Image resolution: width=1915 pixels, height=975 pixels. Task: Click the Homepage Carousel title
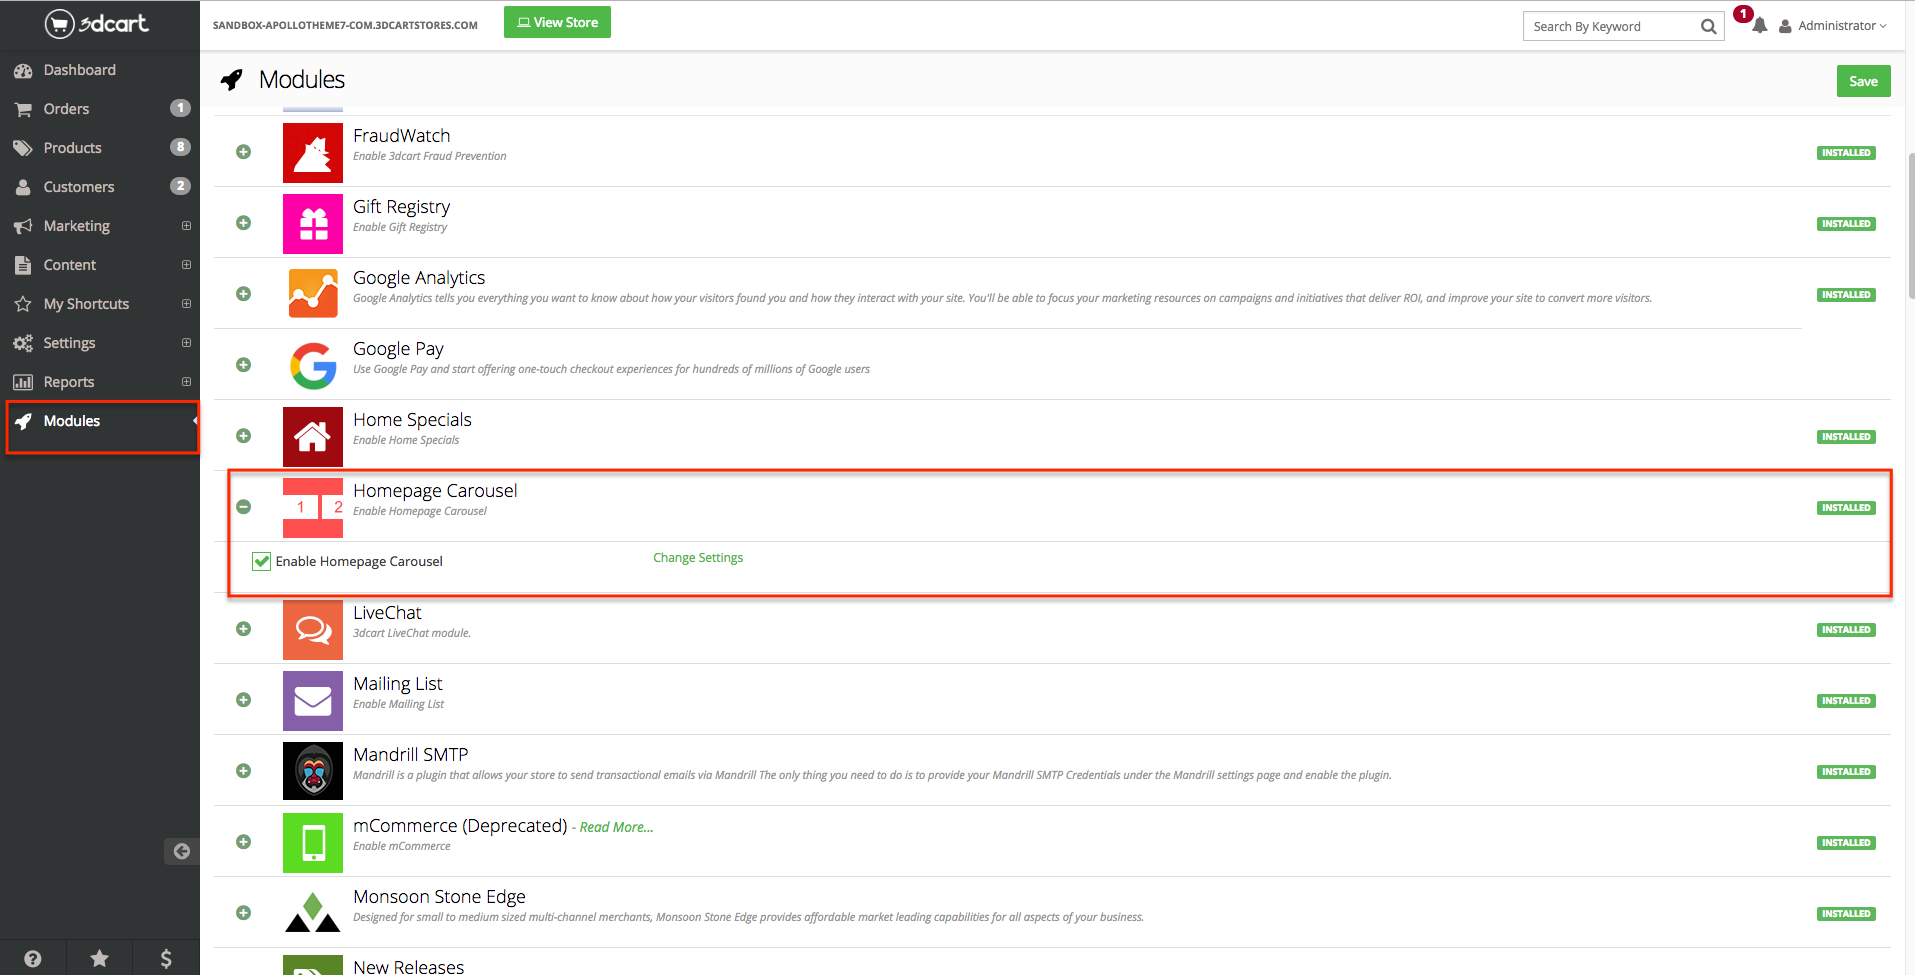pos(435,491)
